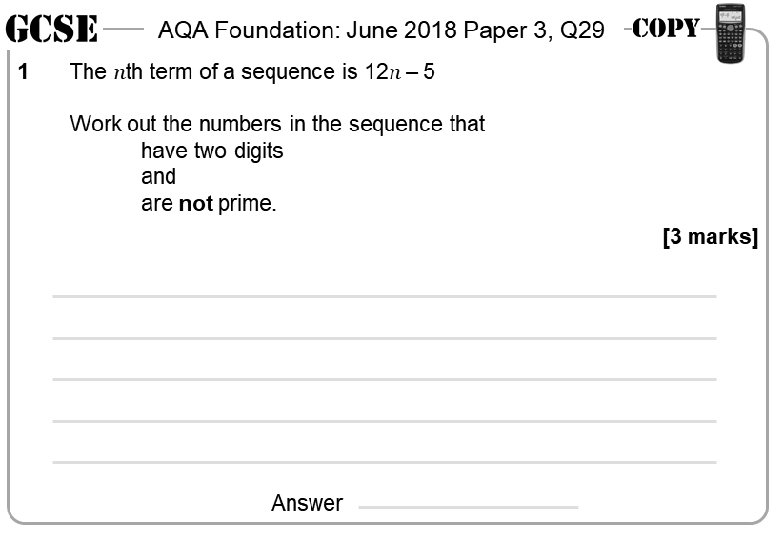Click the bold word 'not'
Viewport: 780px width, 540px height.
(195, 204)
